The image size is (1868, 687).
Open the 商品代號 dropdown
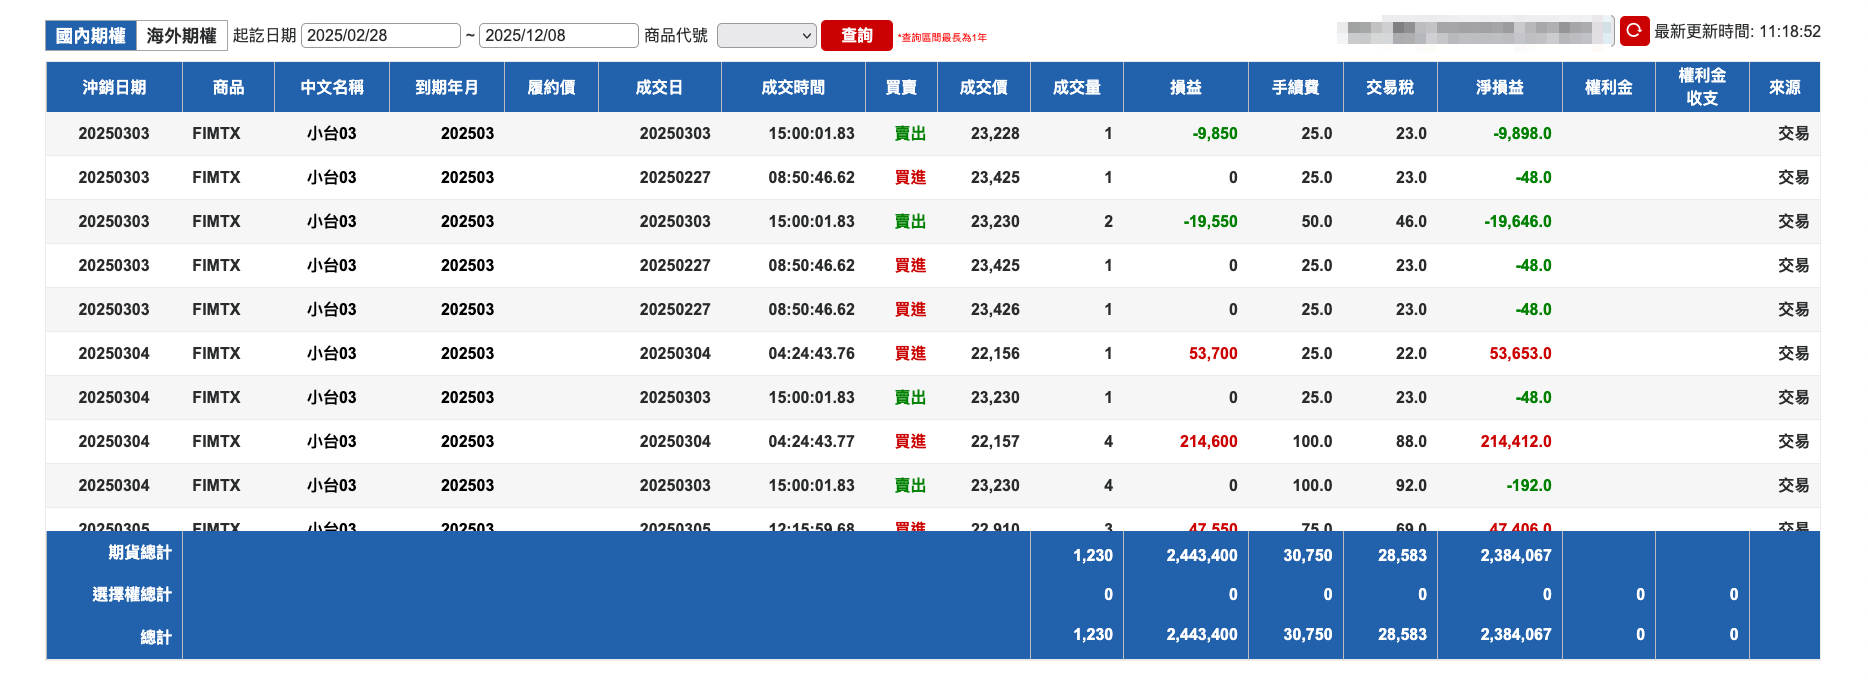(x=767, y=36)
